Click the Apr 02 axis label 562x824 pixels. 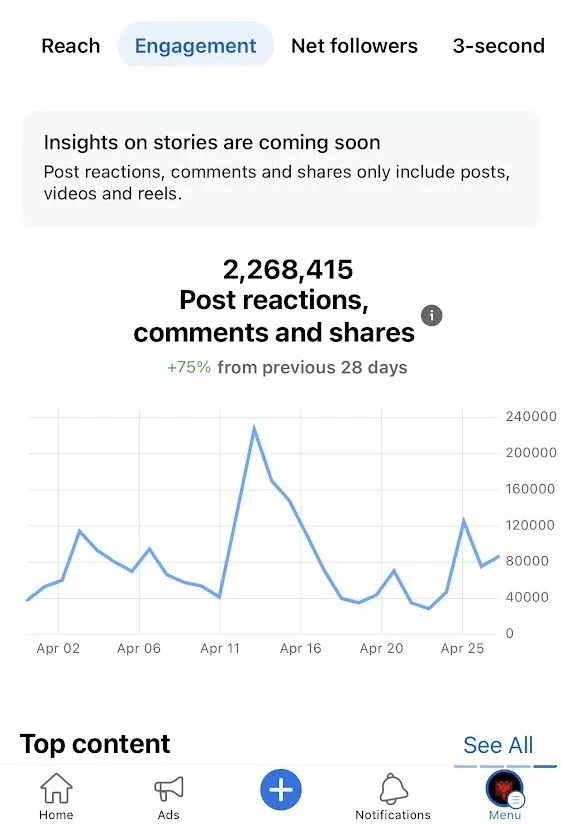pyautogui.click(x=58, y=648)
